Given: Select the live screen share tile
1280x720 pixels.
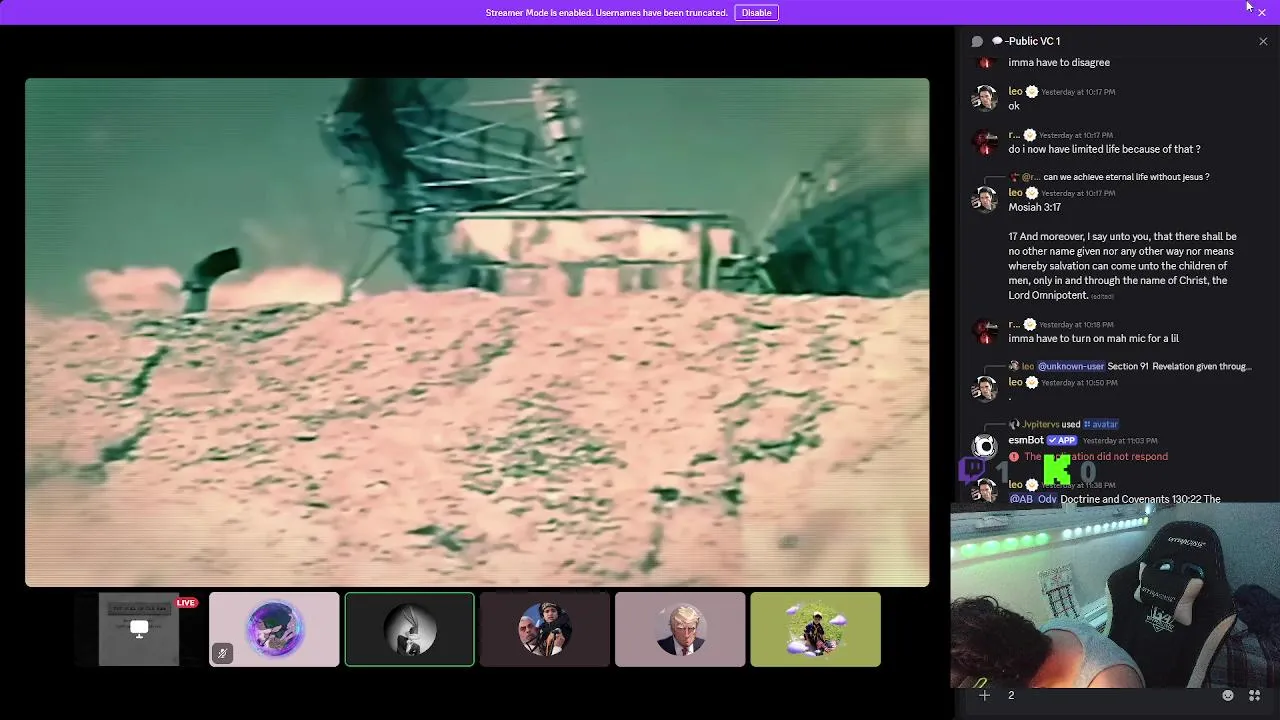Looking at the screenshot, I should [x=139, y=629].
